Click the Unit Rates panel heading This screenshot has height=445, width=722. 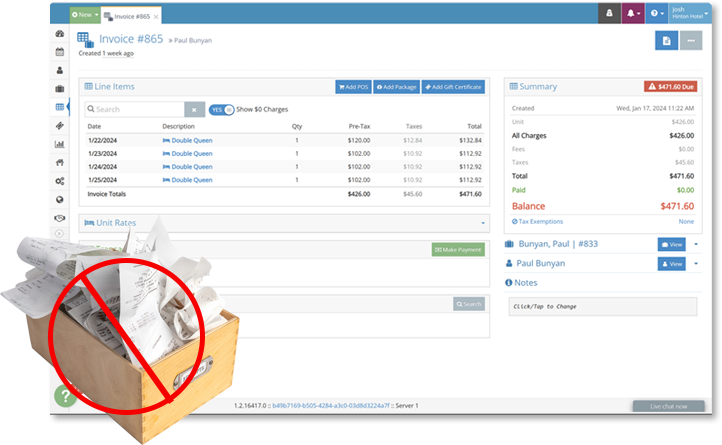[110, 223]
